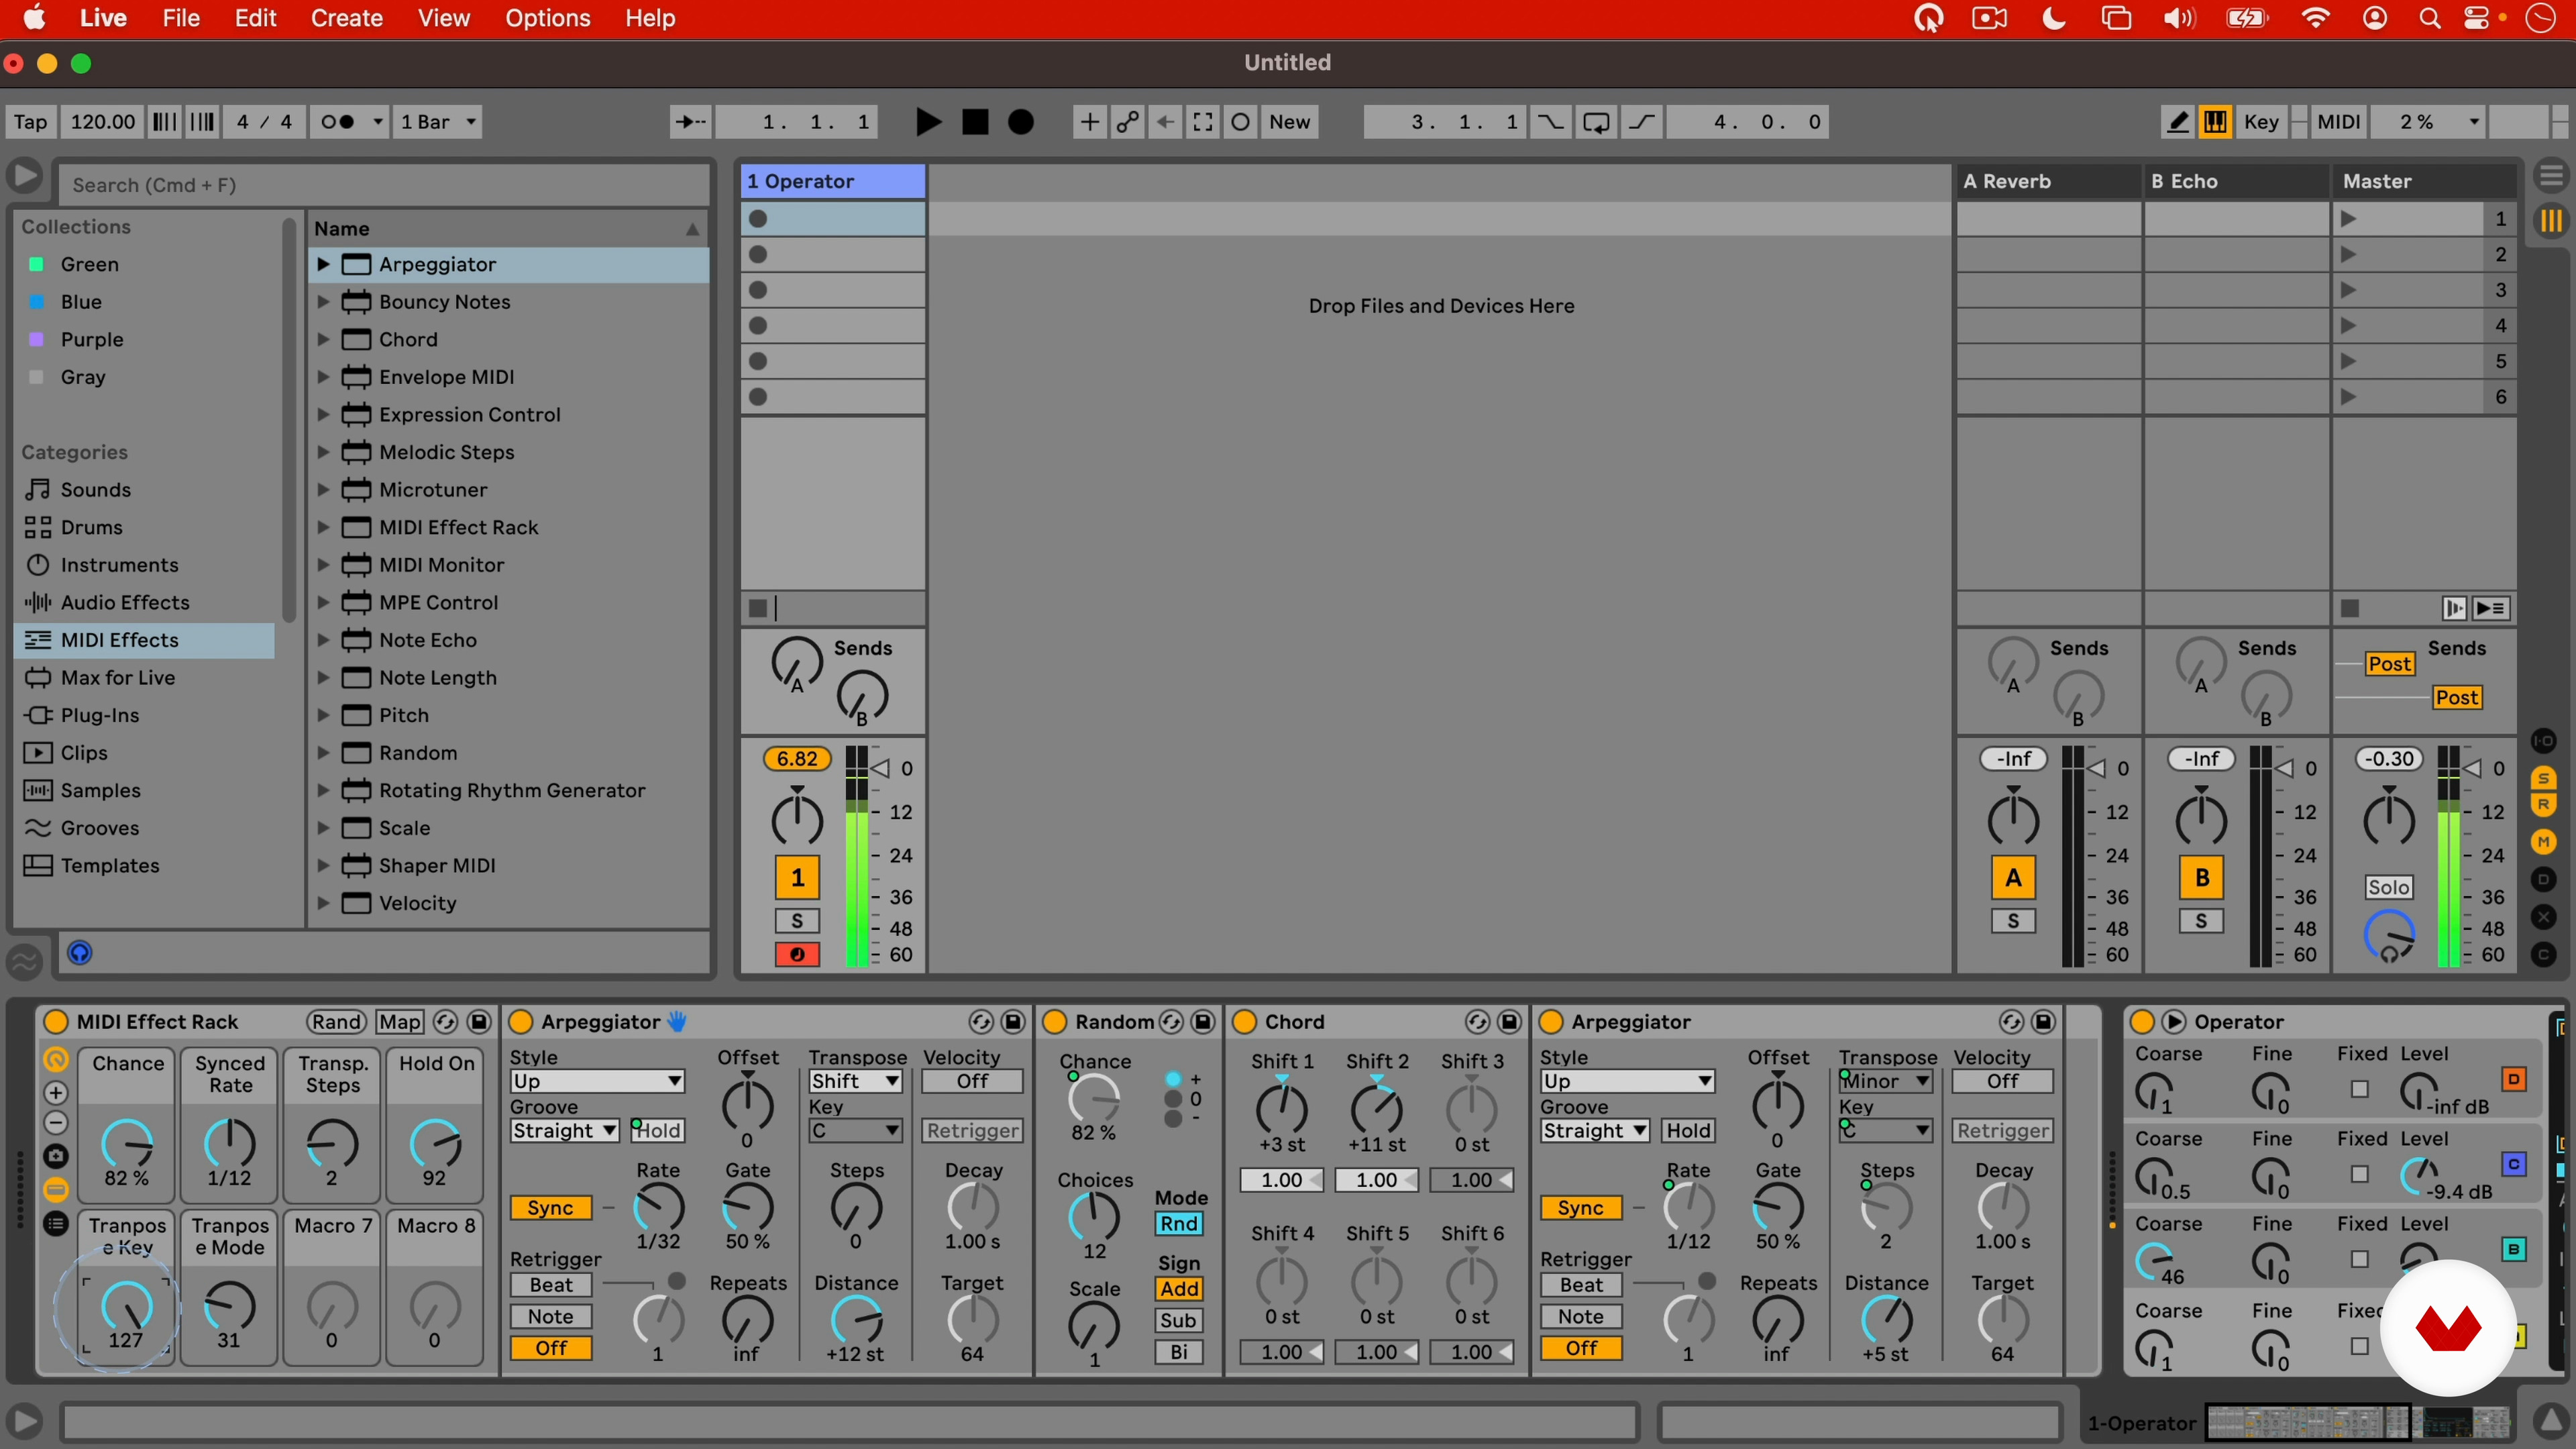
Task: Click the Groove Pool wave icon
Action: (x=25, y=961)
